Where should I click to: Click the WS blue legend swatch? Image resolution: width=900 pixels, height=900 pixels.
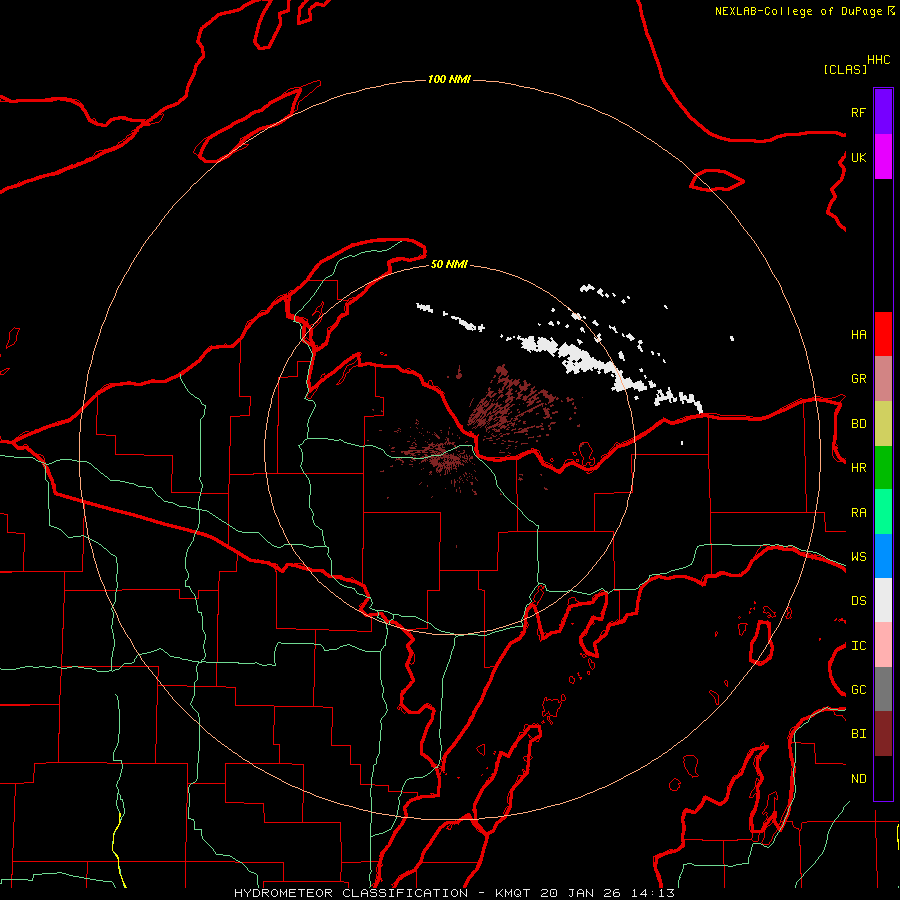coord(883,556)
